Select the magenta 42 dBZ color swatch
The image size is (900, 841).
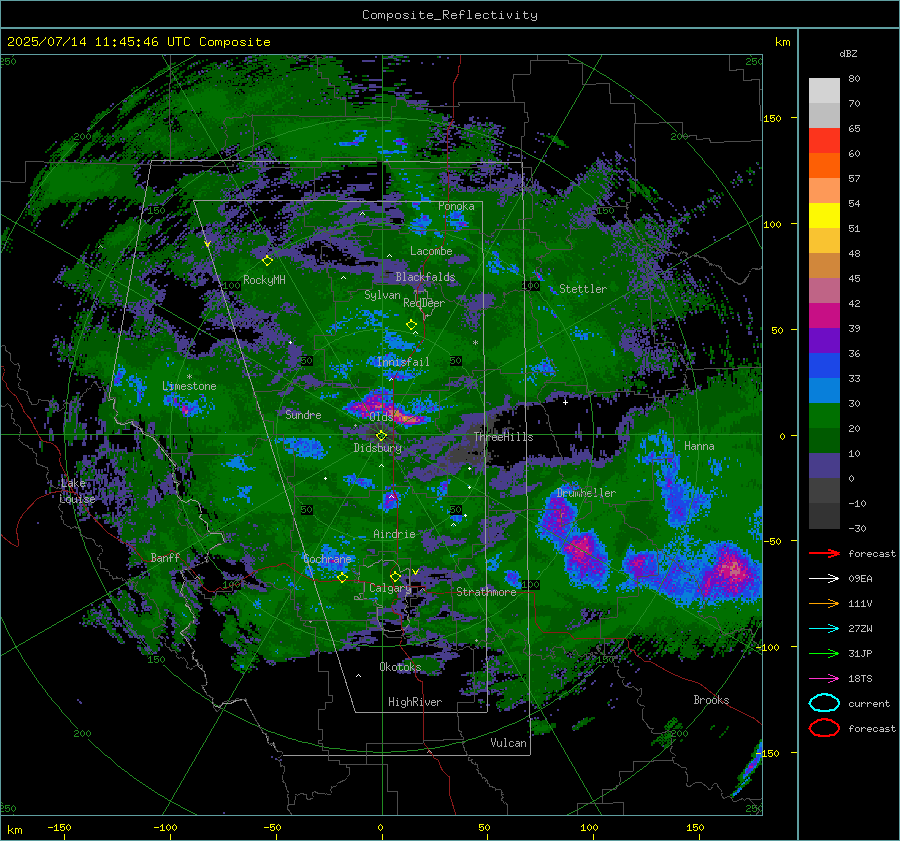824,316
